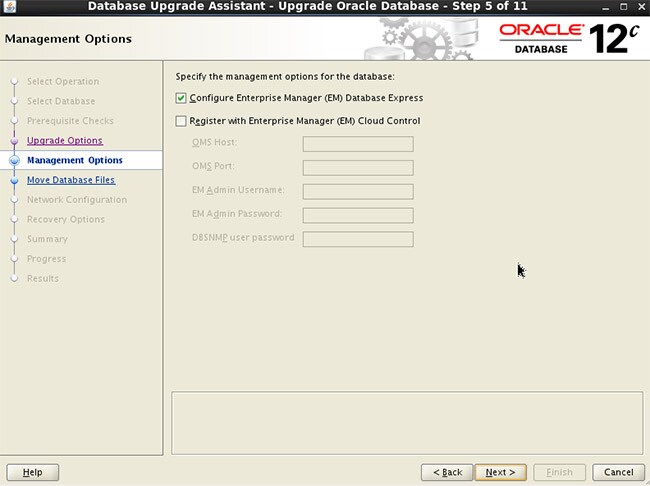Cancel the upgrade wizard
Viewport: 650px width, 486px height.
(x=618, y=472)
